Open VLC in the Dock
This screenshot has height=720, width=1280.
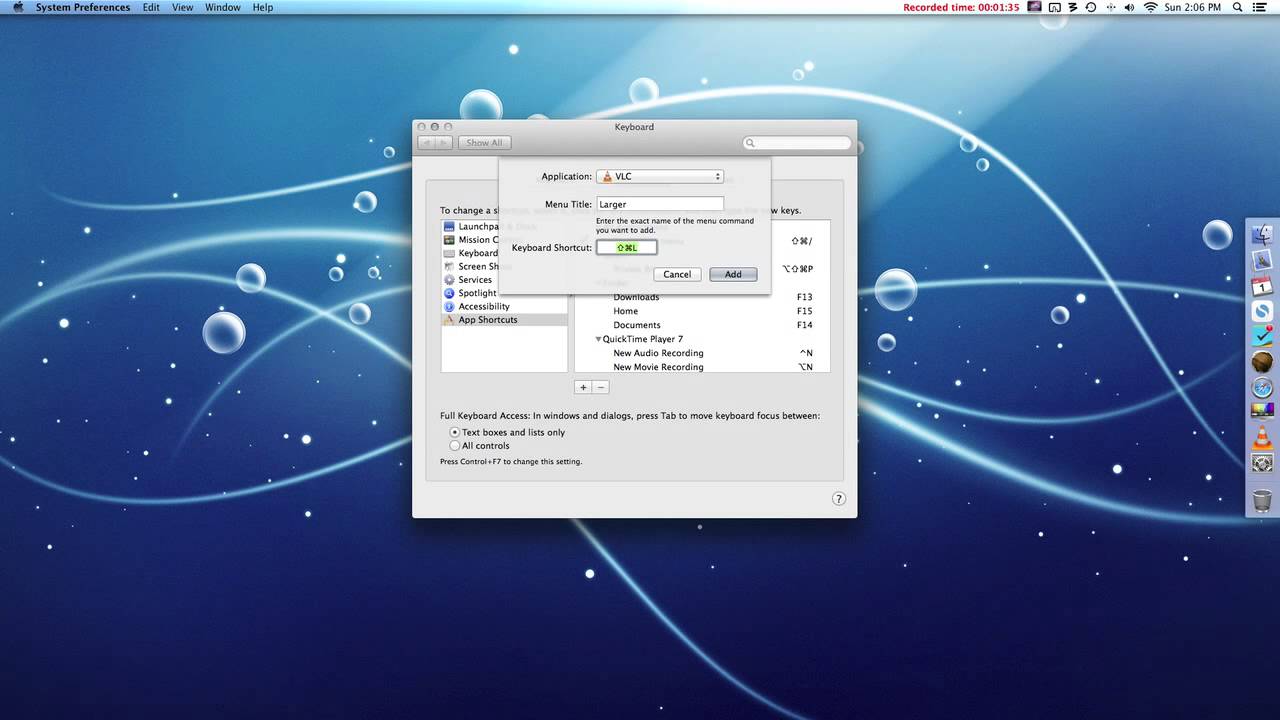click(1262, 436)
